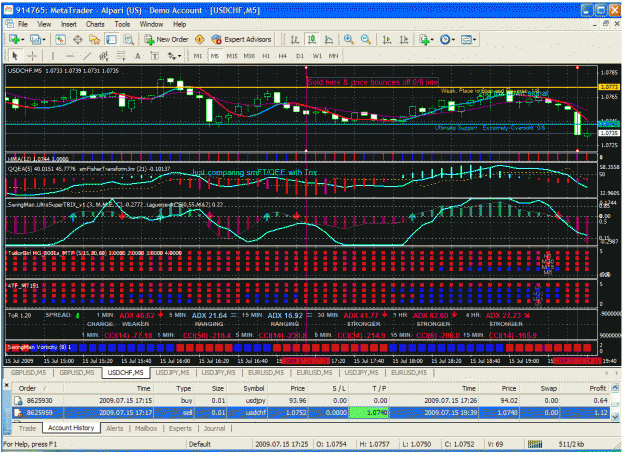This screenshot has height=452, width=625.
Task: Select the trendline drawing tool
Action: [x=87, y=56]
